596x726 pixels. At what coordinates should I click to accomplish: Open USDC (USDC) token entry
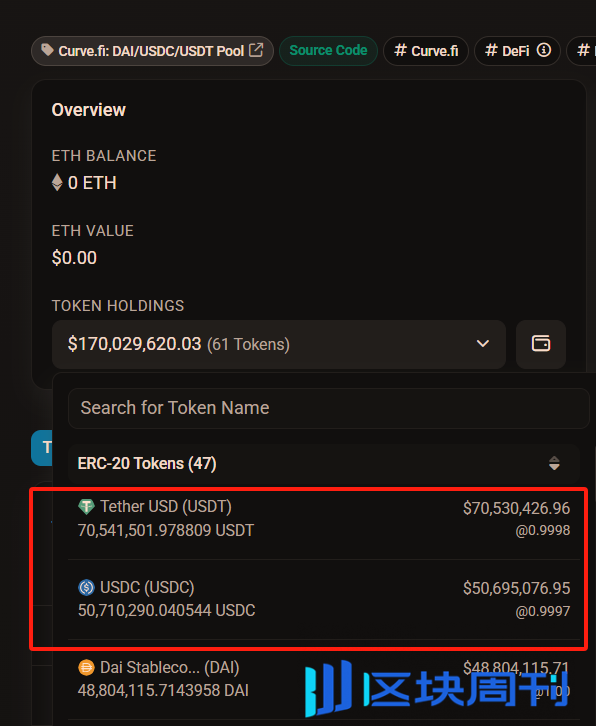click(x=324, y=599)
